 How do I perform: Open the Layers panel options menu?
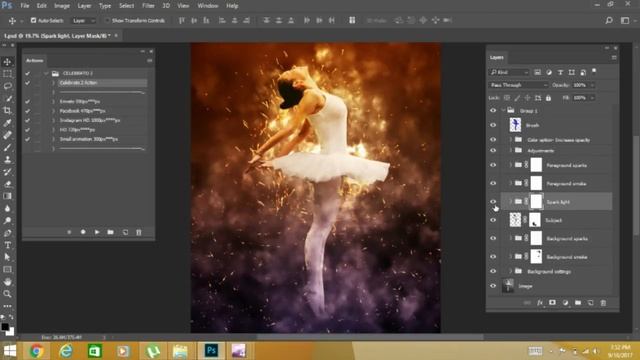click(x=614, y=58)
